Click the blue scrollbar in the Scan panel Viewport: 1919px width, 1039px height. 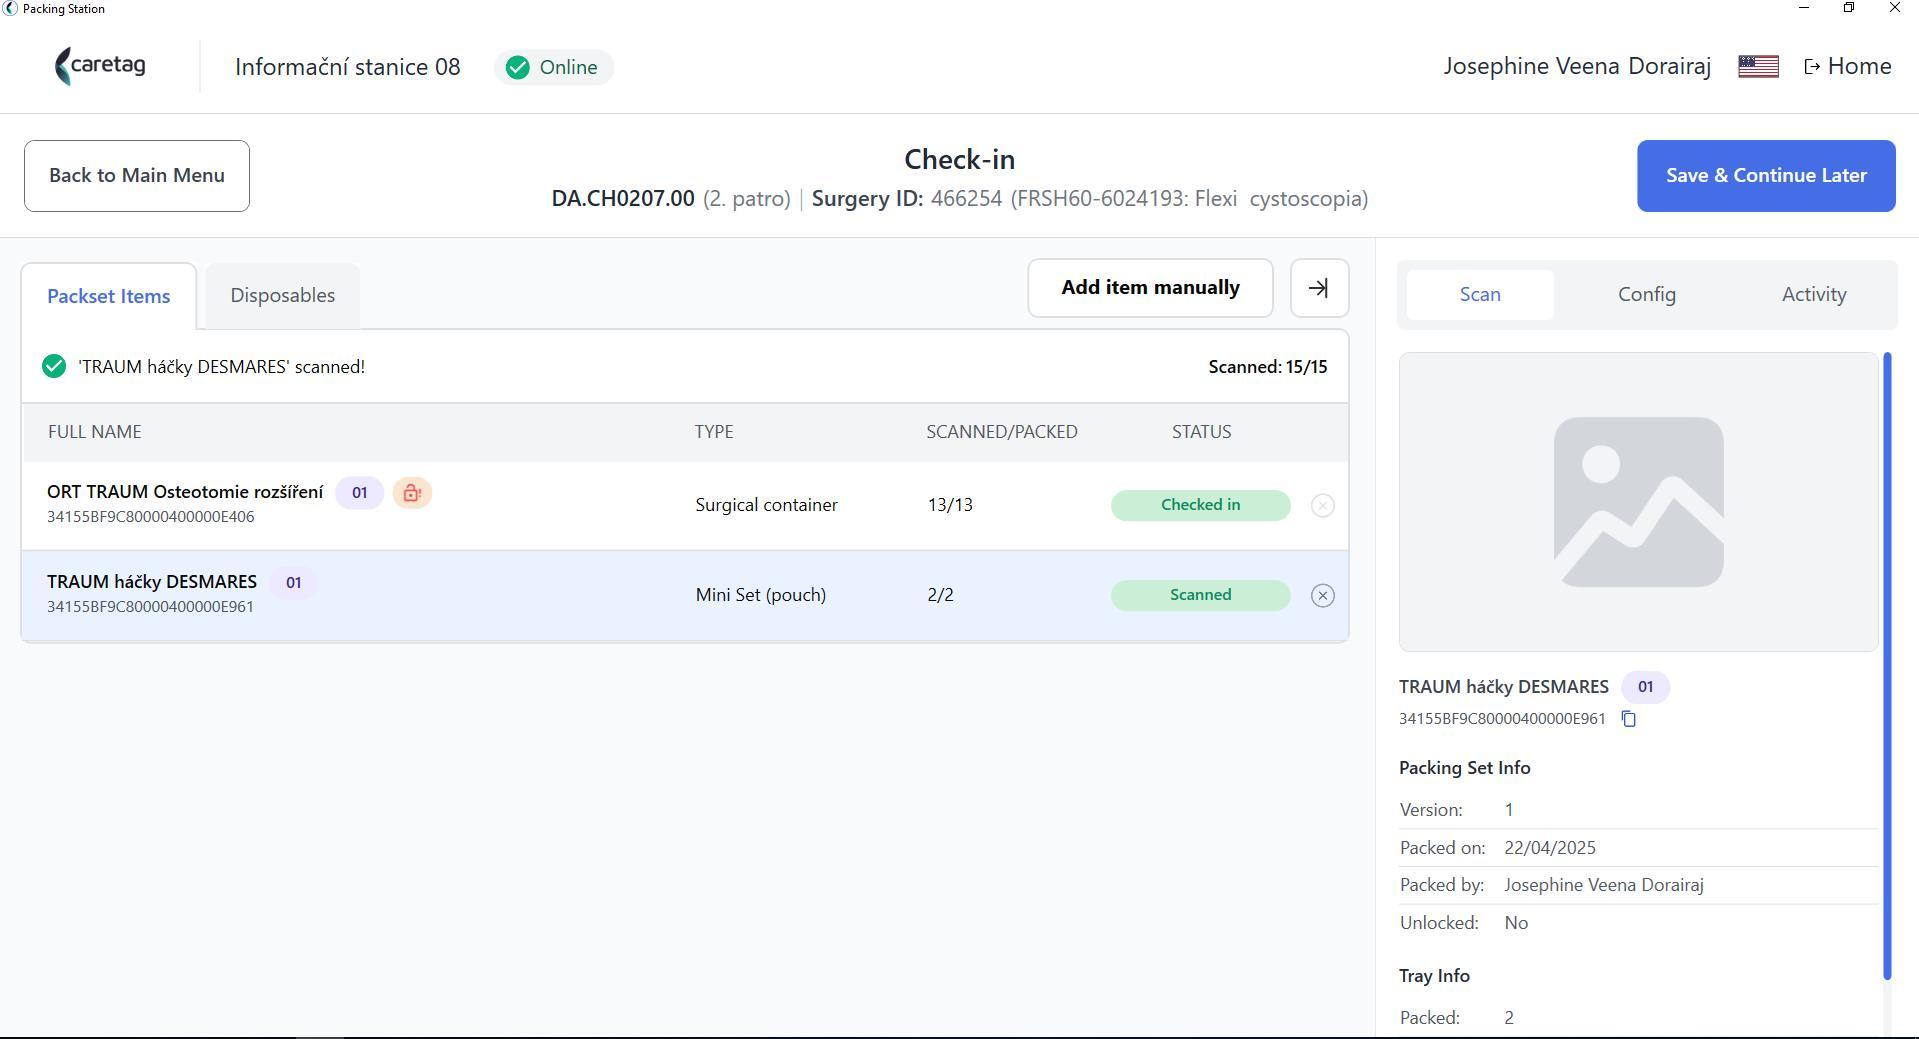[x=1887, y=666]
